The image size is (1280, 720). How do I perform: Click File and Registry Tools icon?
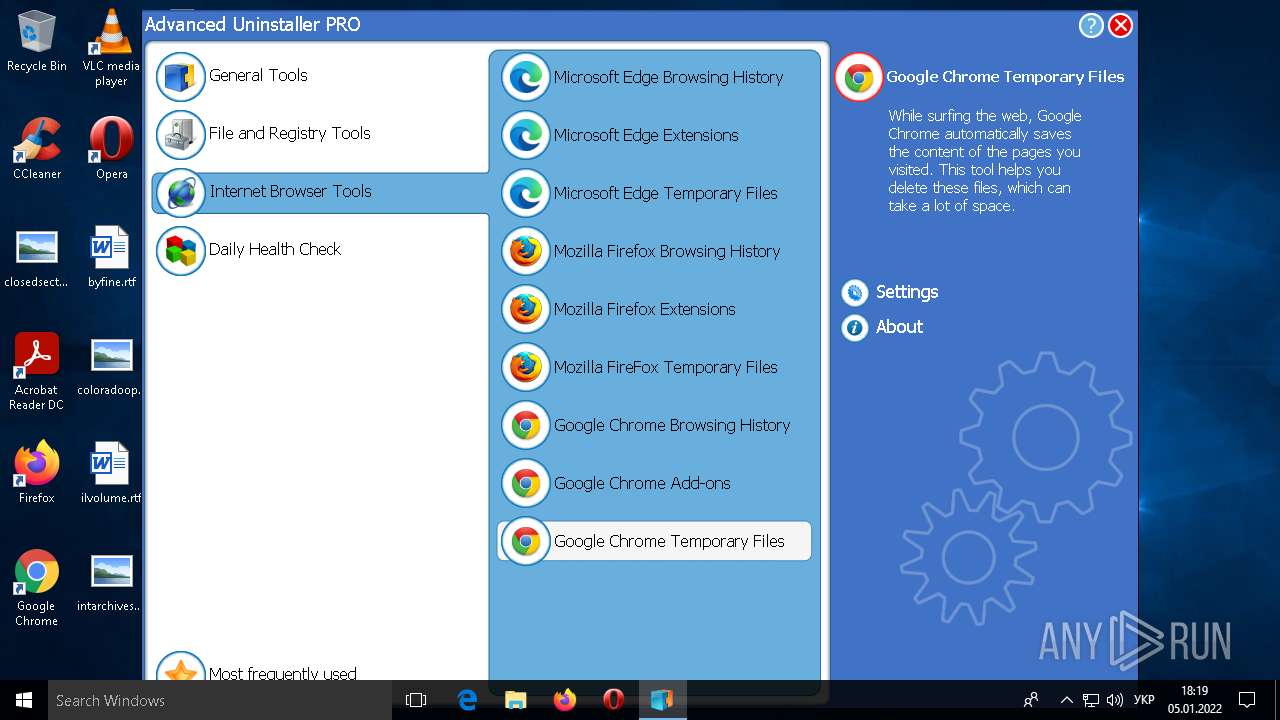[x=181, y=135]
